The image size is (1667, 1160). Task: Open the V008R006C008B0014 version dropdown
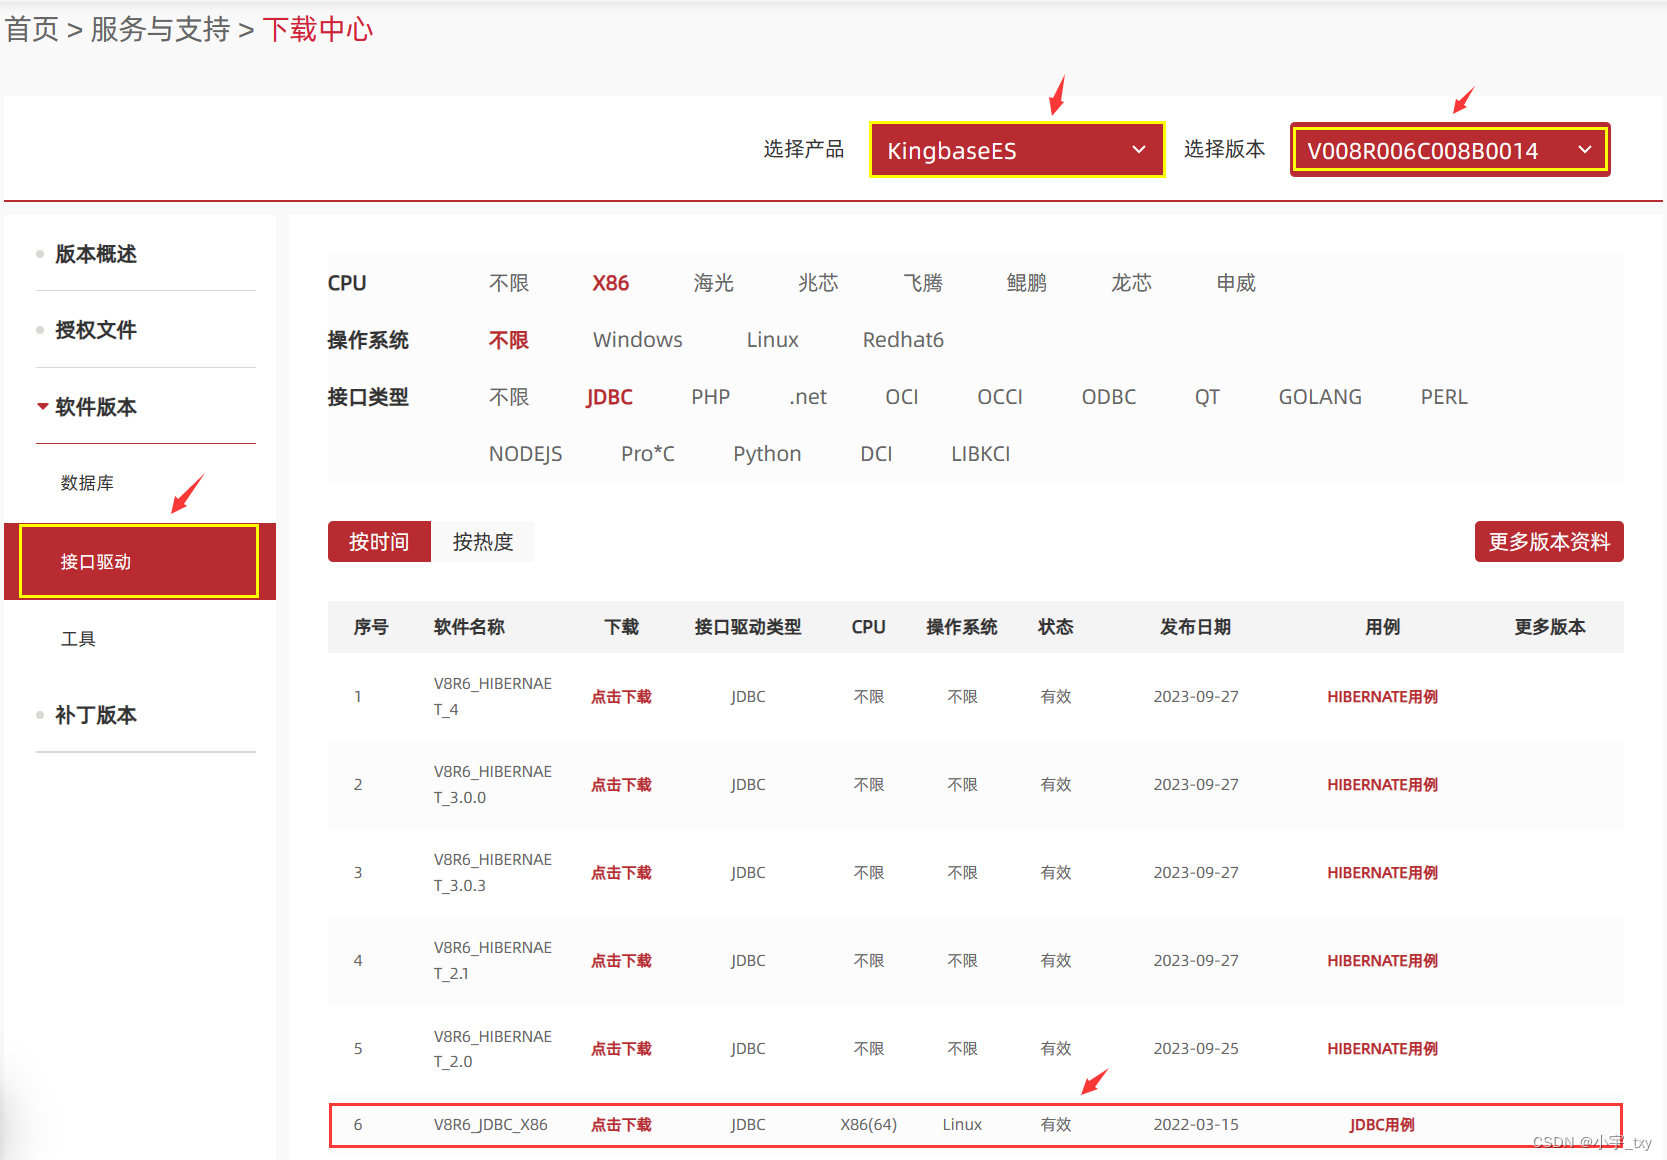click(1450, 150)
